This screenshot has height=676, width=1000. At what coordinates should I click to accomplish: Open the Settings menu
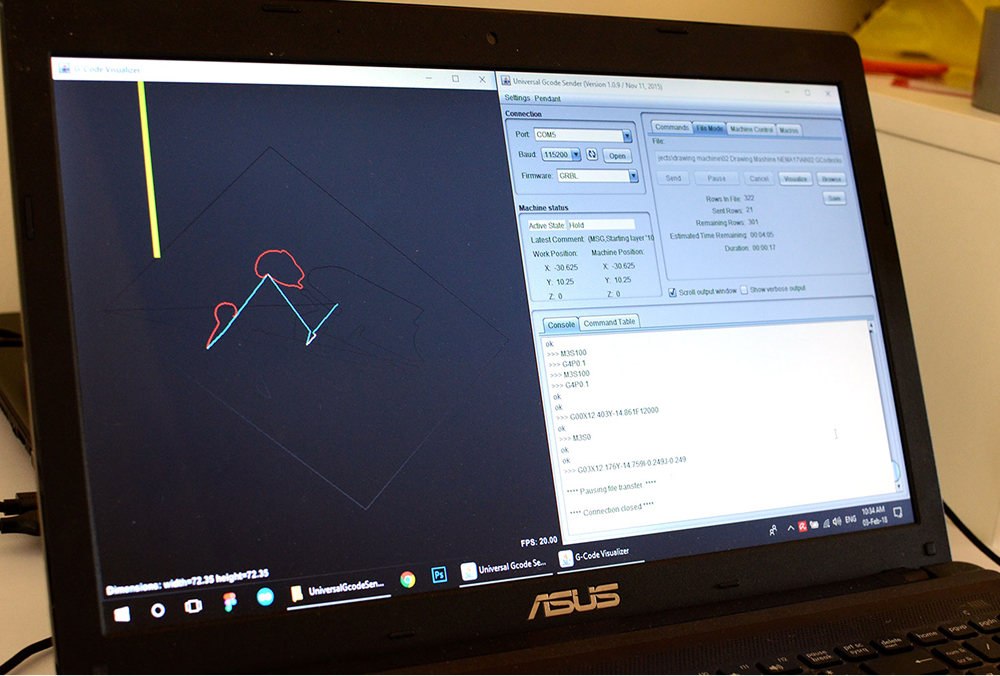517,98
